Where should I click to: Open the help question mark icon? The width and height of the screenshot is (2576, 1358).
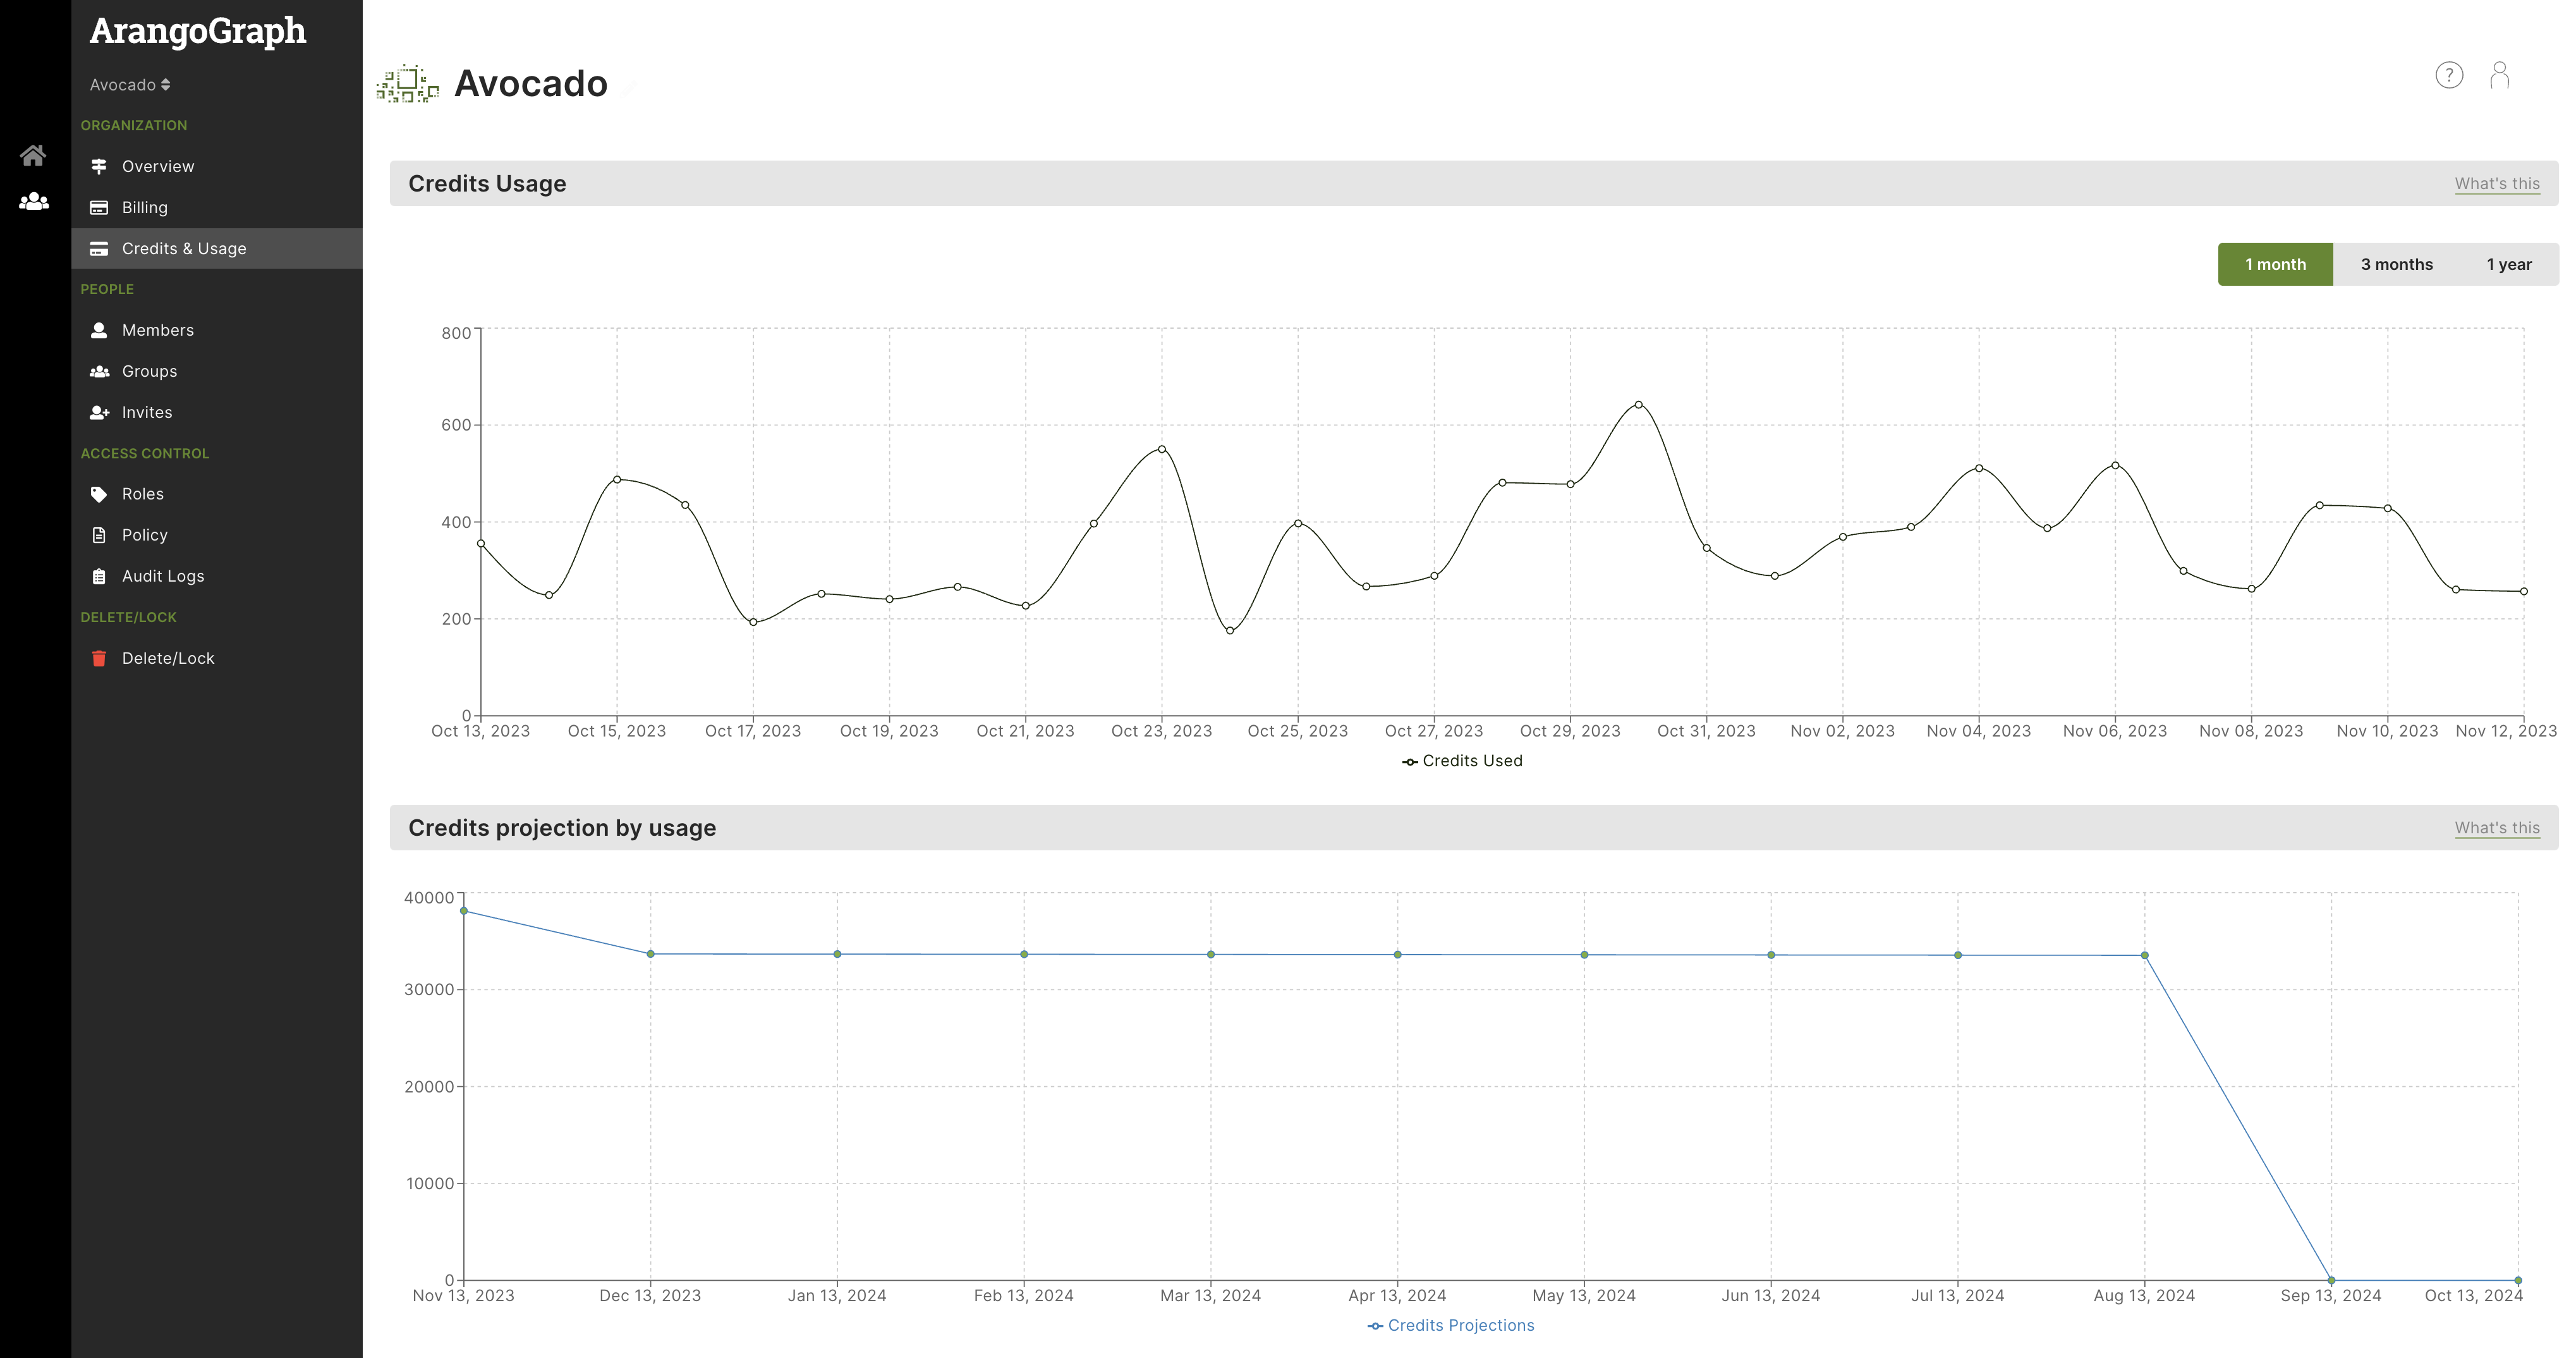click(2449, 75)
